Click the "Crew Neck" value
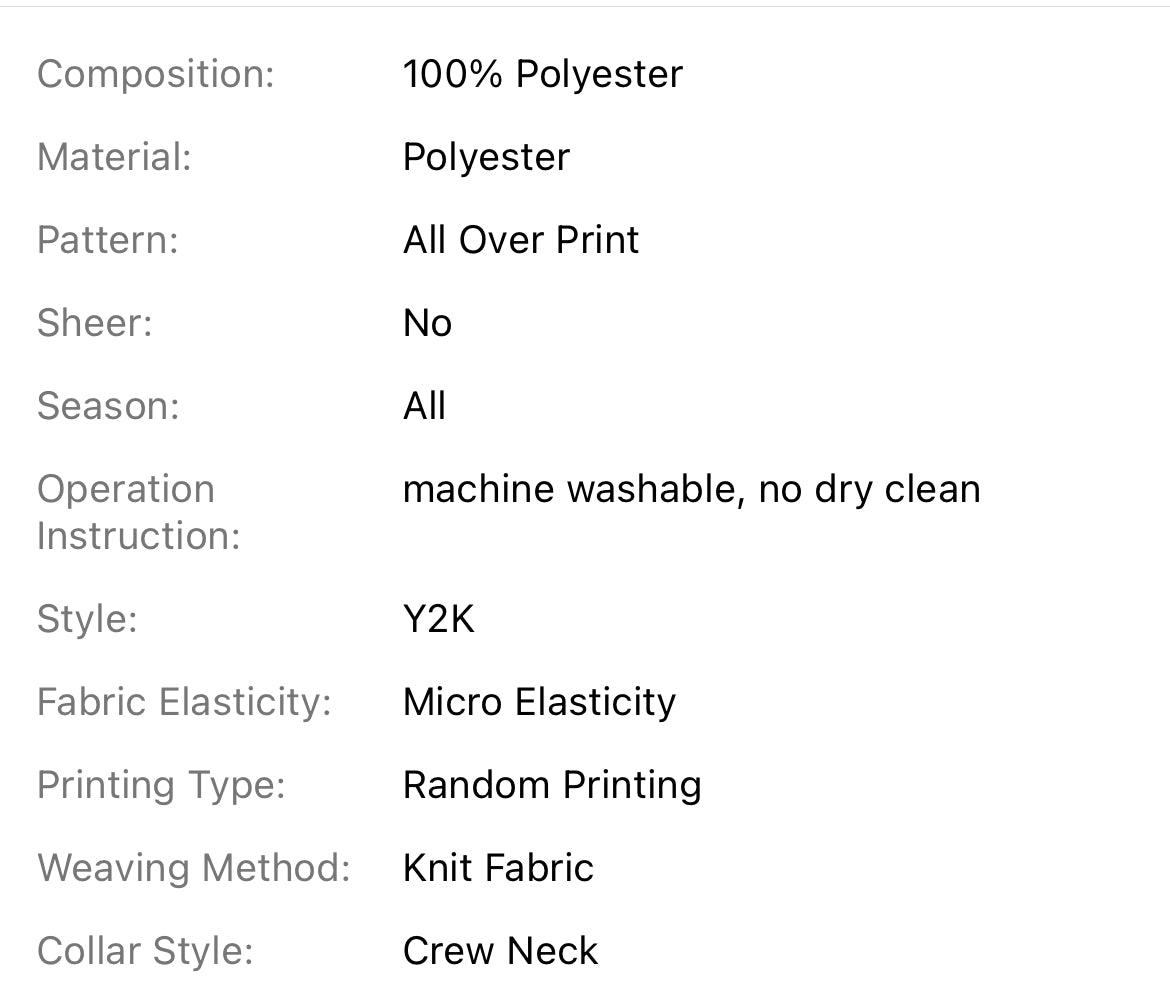1170x991 pixels. 500,951
